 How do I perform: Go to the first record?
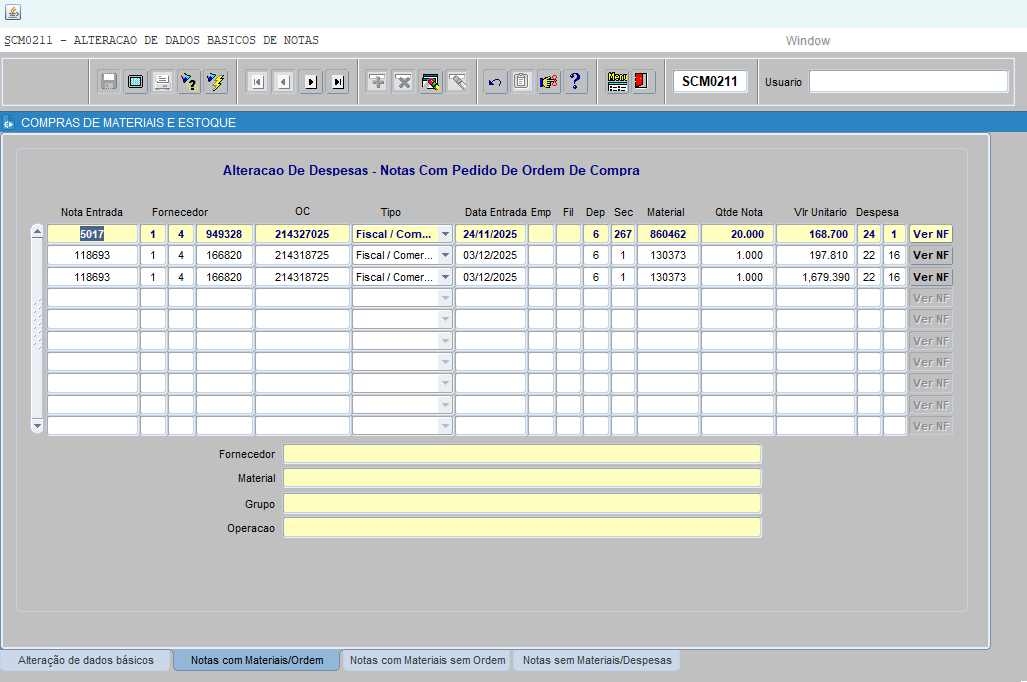(x=257, y=82)
